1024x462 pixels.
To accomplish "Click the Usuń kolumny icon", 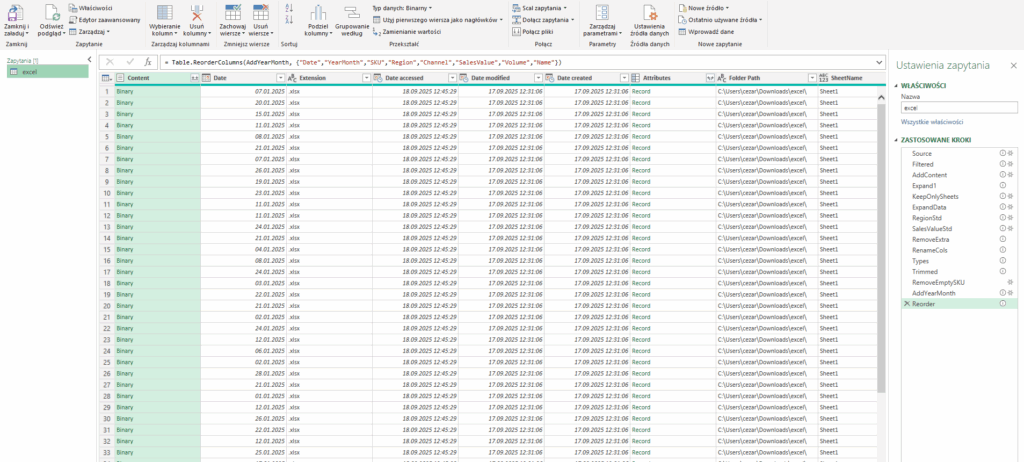I will pos(196,11).
